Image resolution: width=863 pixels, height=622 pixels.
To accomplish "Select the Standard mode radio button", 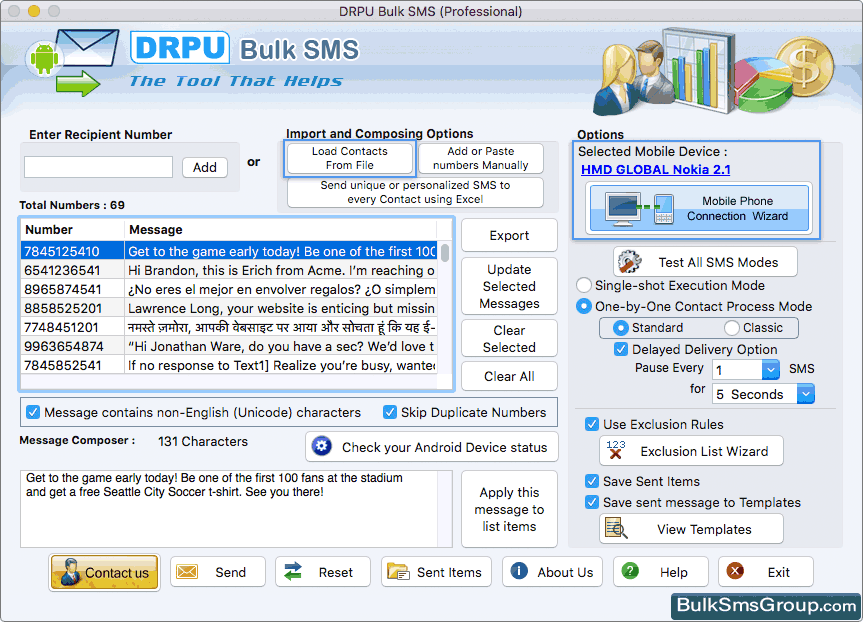I will [620, 328].
